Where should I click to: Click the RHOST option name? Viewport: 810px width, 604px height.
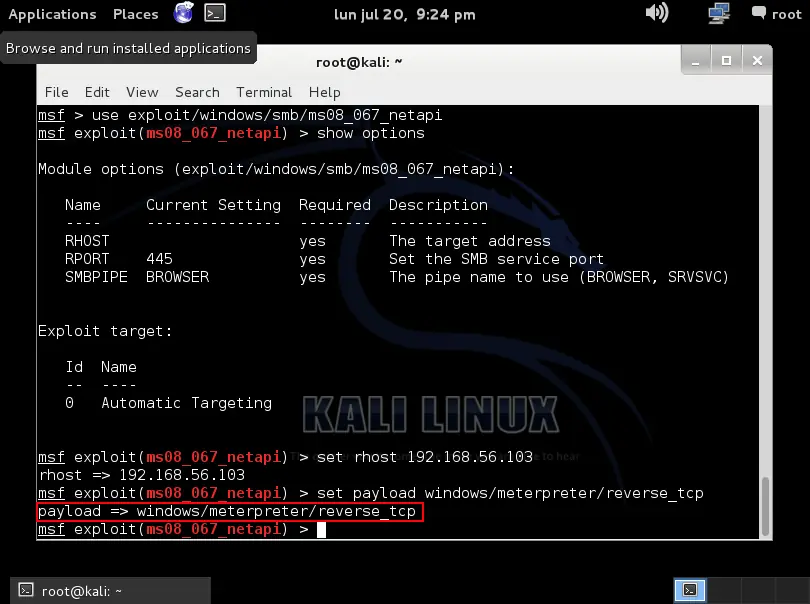coord(87,241)
